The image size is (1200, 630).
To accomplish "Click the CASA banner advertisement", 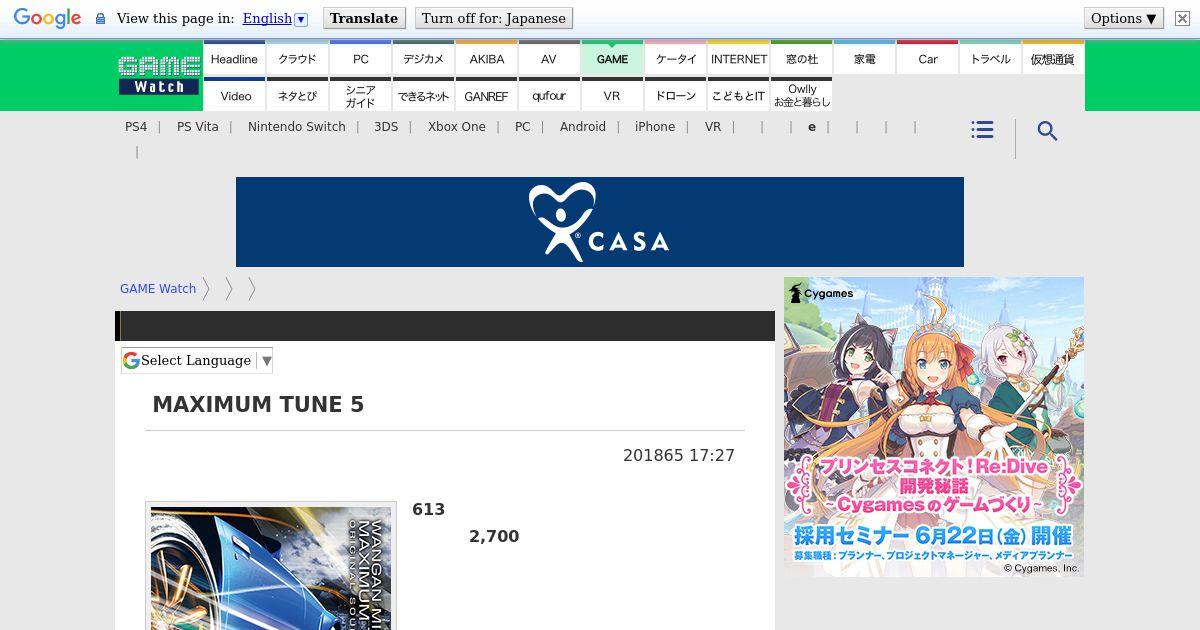I will pyautogui.click(x=600, y=222).
